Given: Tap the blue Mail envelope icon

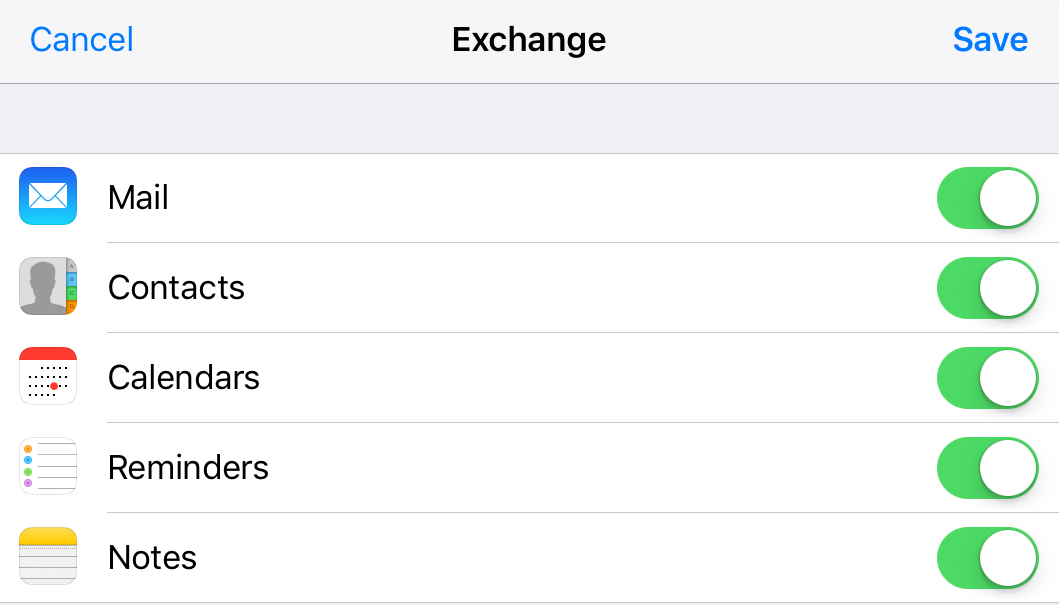Looking at the screenshot, I should [48, 196].
